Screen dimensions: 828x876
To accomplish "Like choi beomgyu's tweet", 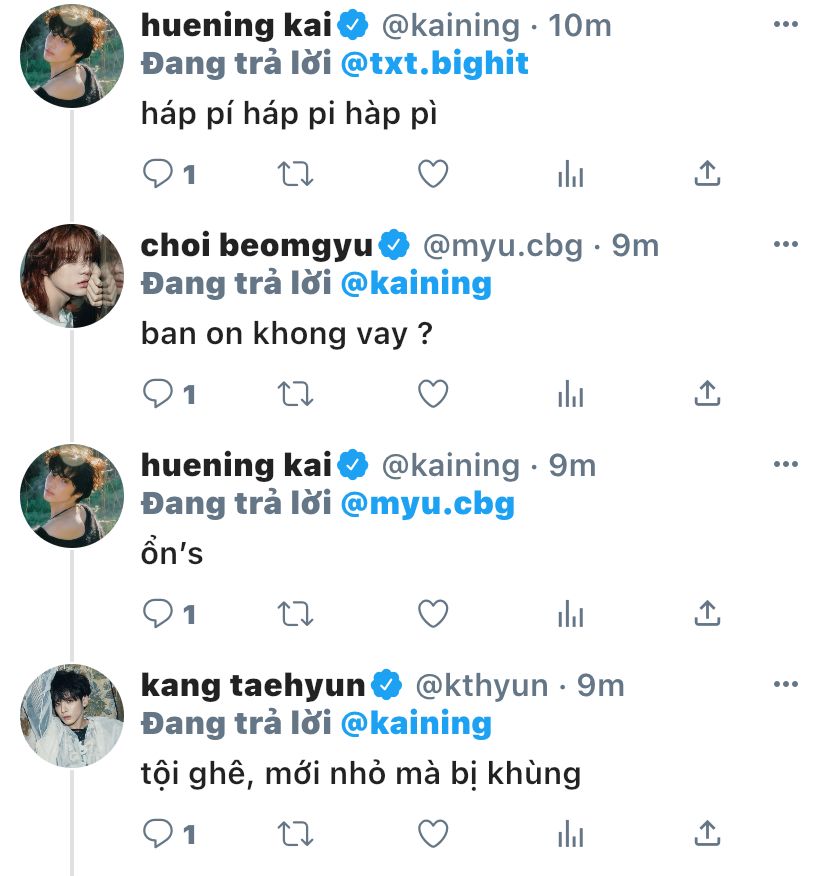I will tap(432, 395).
